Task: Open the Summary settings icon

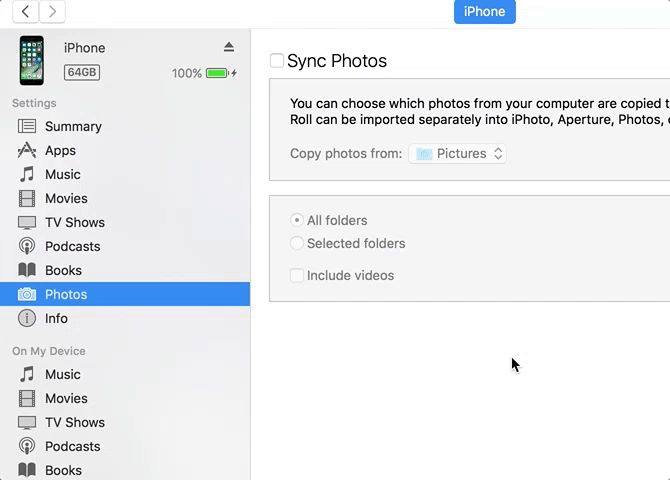Action: (x=27, y=127)
